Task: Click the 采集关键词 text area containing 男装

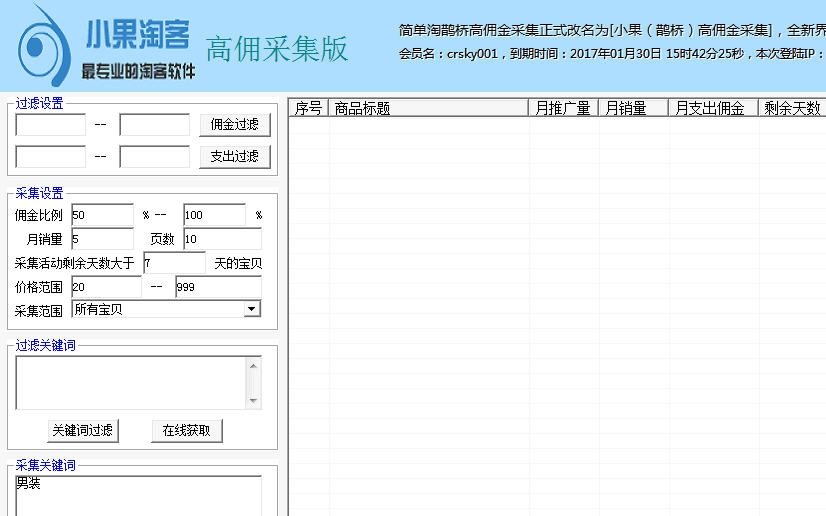Action: (x=139, y=496)
